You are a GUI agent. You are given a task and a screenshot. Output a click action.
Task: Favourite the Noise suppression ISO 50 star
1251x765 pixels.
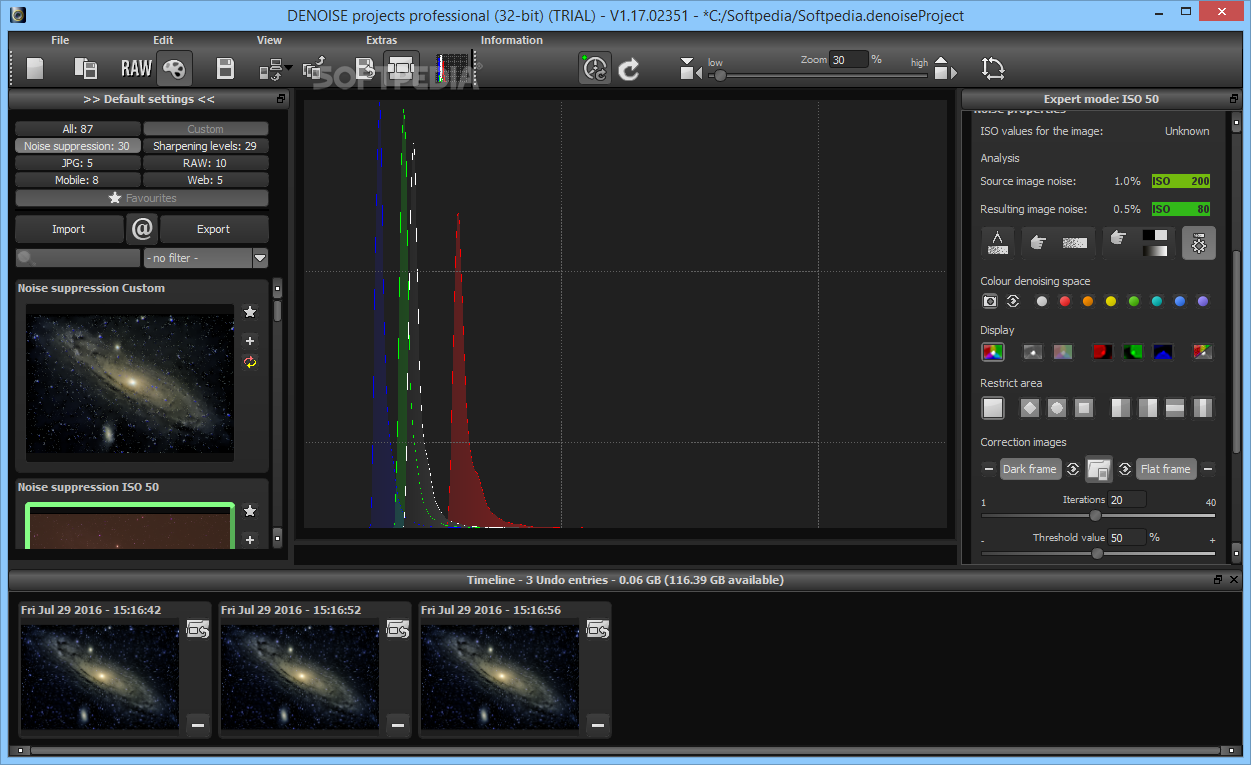250,511
